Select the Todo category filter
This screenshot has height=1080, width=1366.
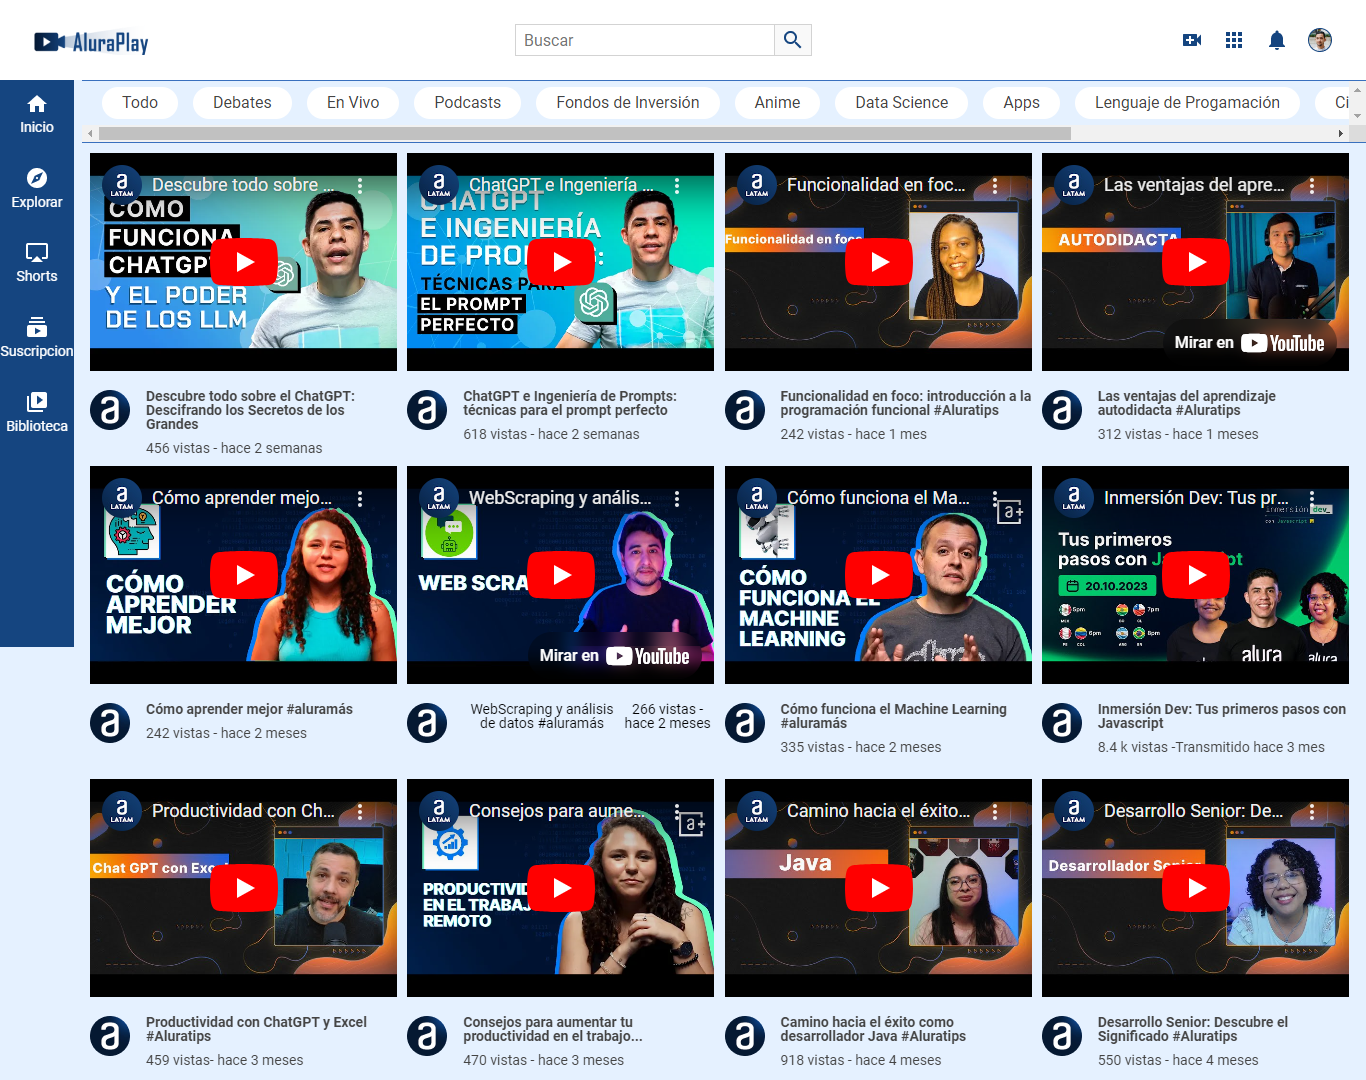(x=140, y=102)
